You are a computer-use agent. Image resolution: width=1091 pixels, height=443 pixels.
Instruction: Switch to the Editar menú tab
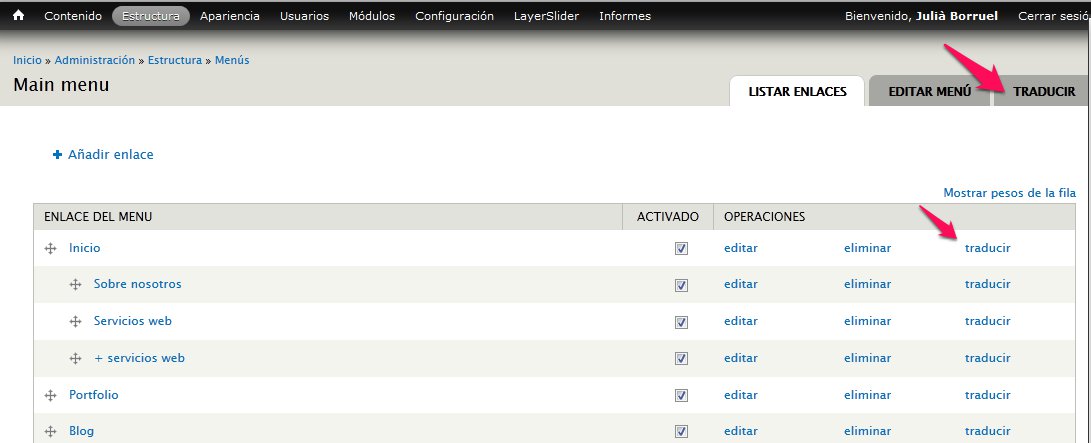(x=930, y=91)
